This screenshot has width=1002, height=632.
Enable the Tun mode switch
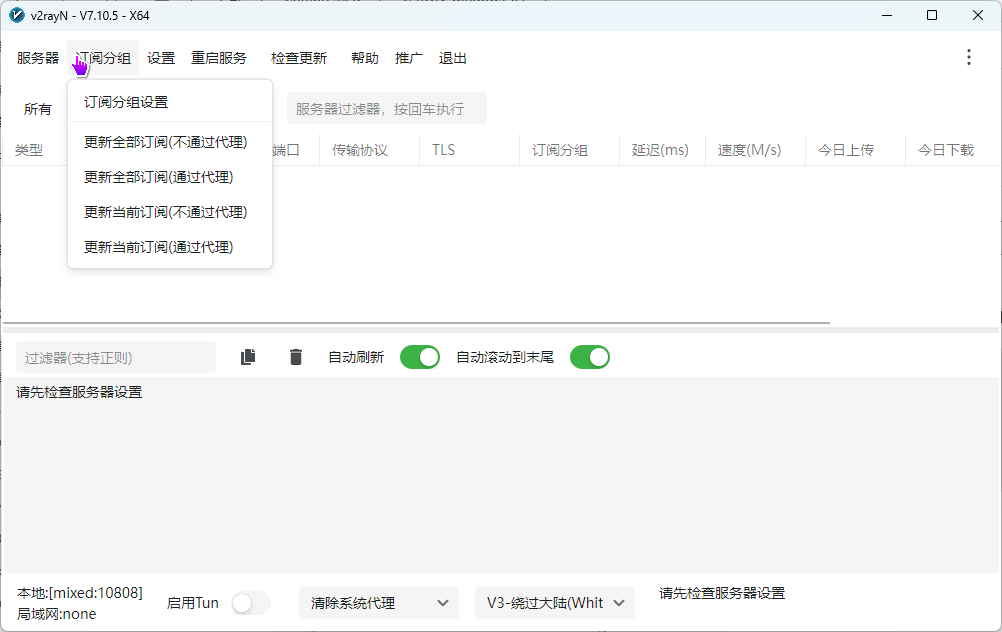click(250, 603)
